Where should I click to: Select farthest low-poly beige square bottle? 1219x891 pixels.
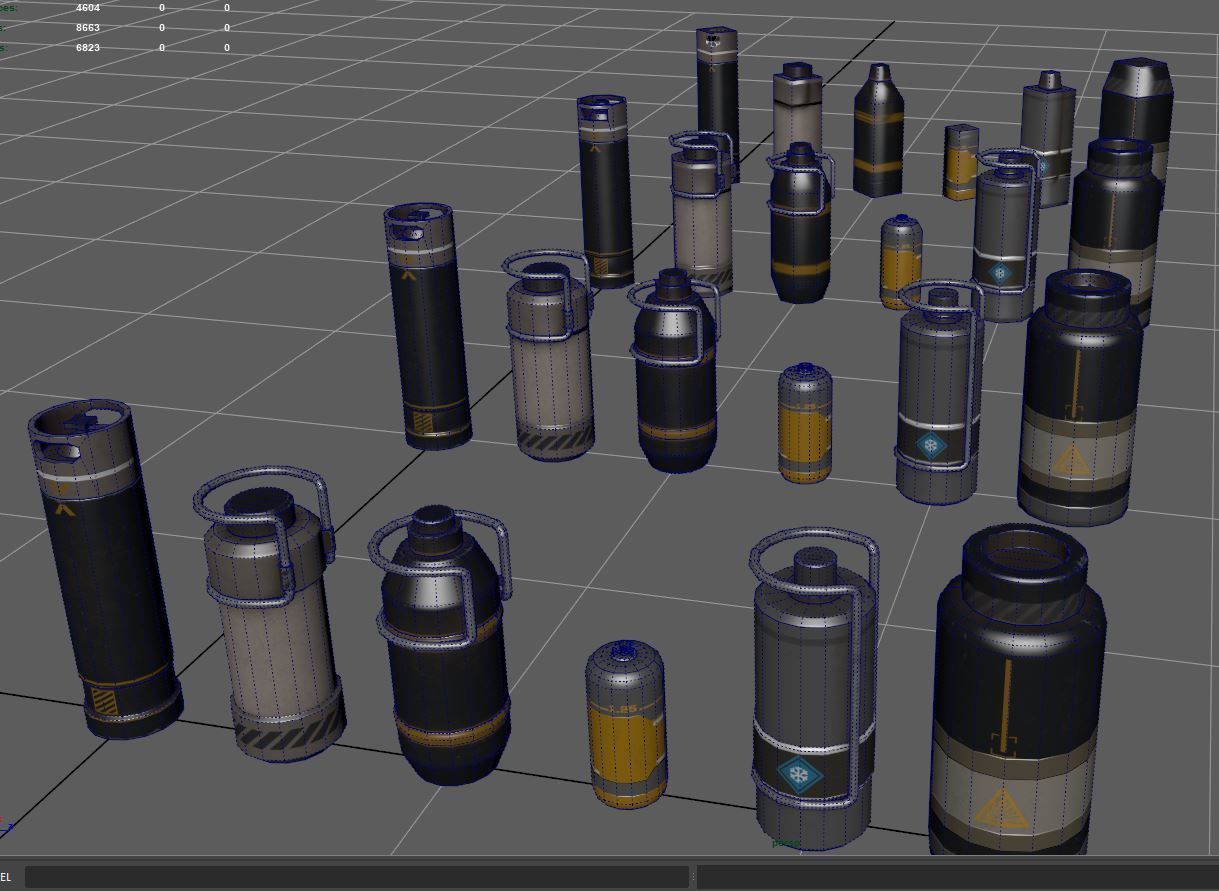(797, 110)
